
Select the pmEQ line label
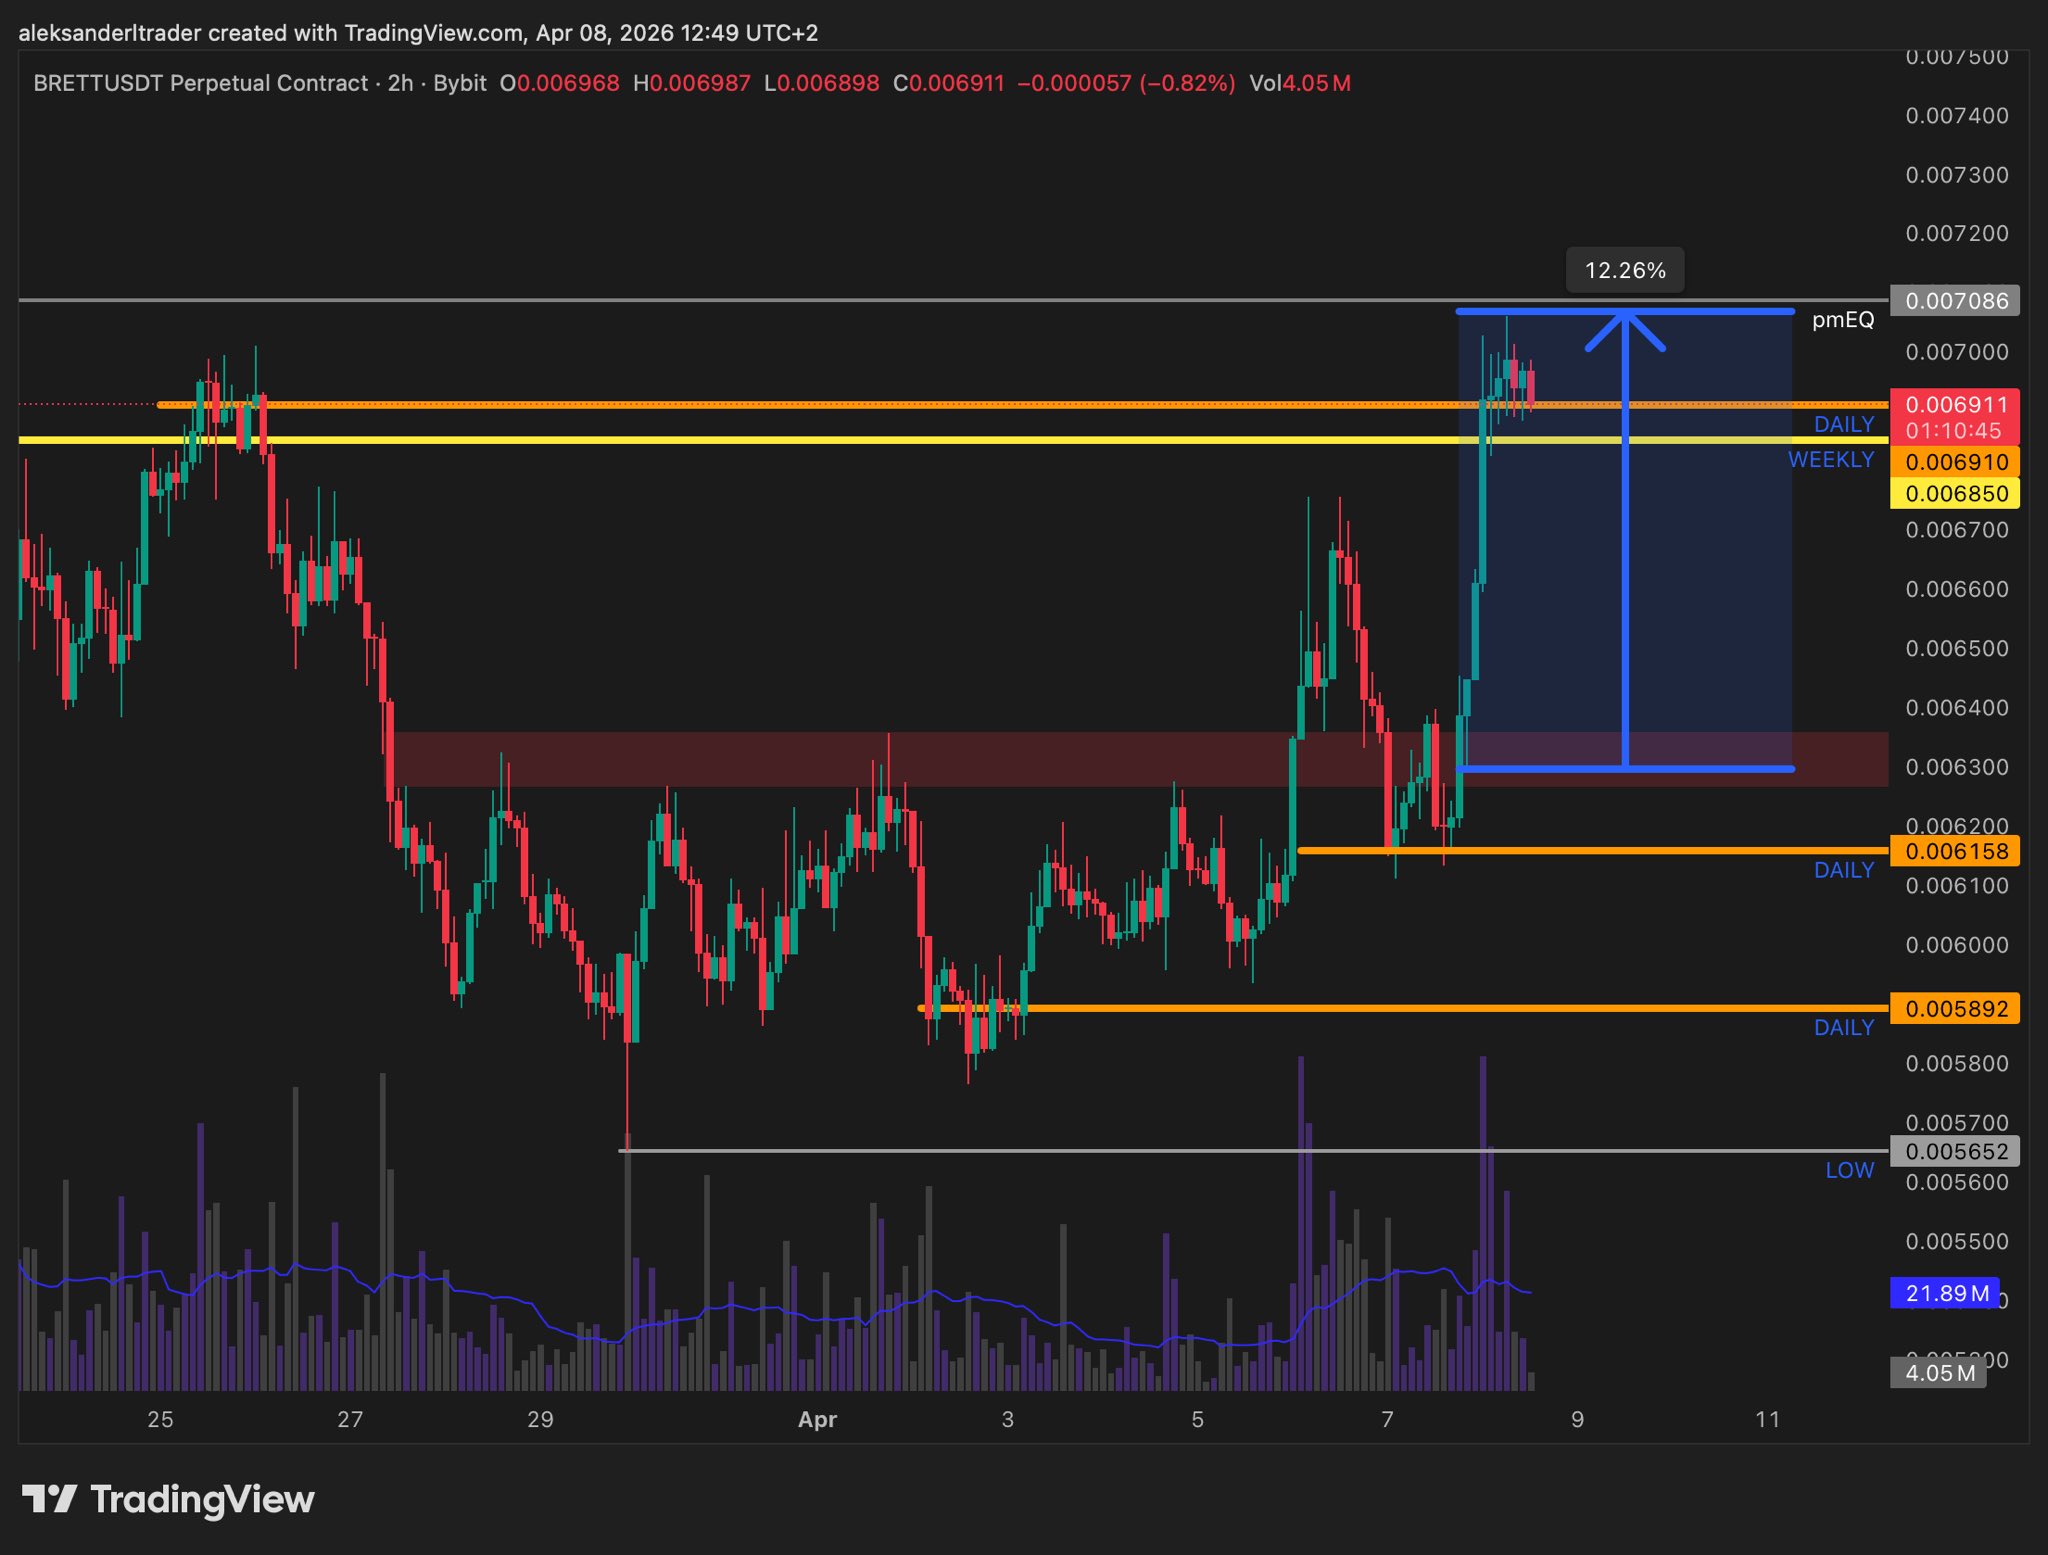pyautogui.click(x=1843, y=320)
